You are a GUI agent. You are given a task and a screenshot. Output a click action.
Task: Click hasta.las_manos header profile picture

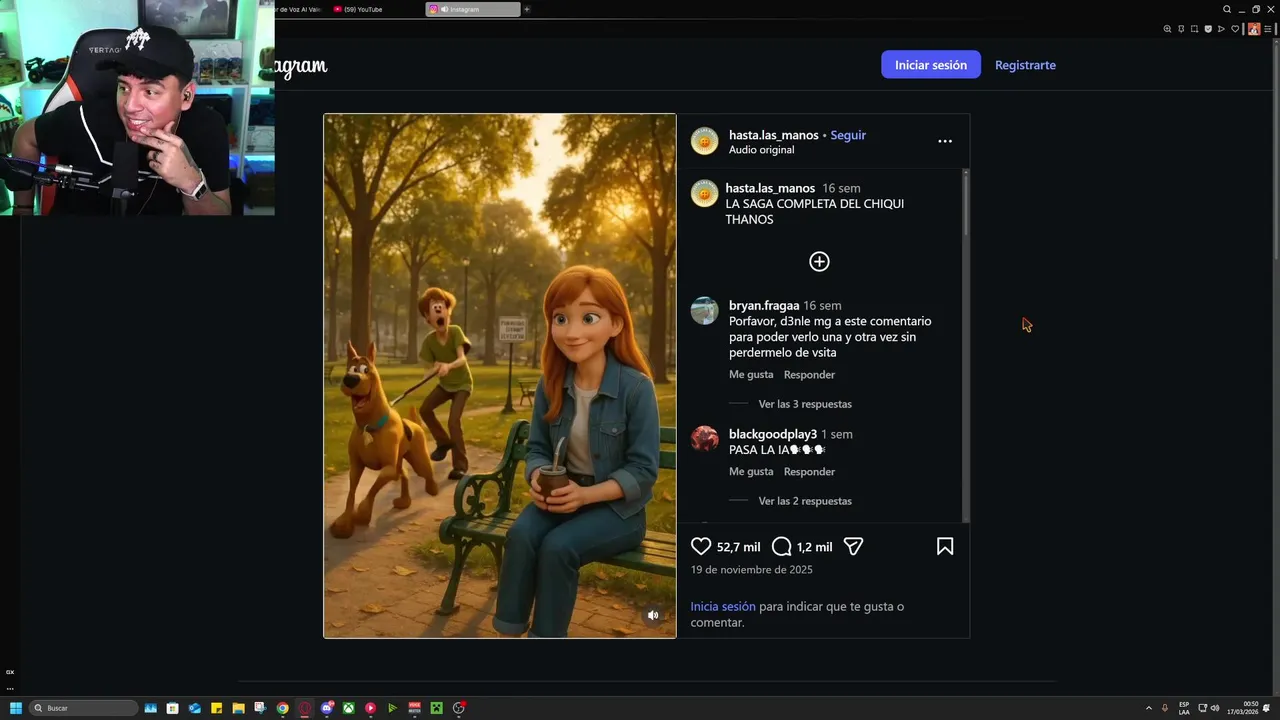point(705,141)
